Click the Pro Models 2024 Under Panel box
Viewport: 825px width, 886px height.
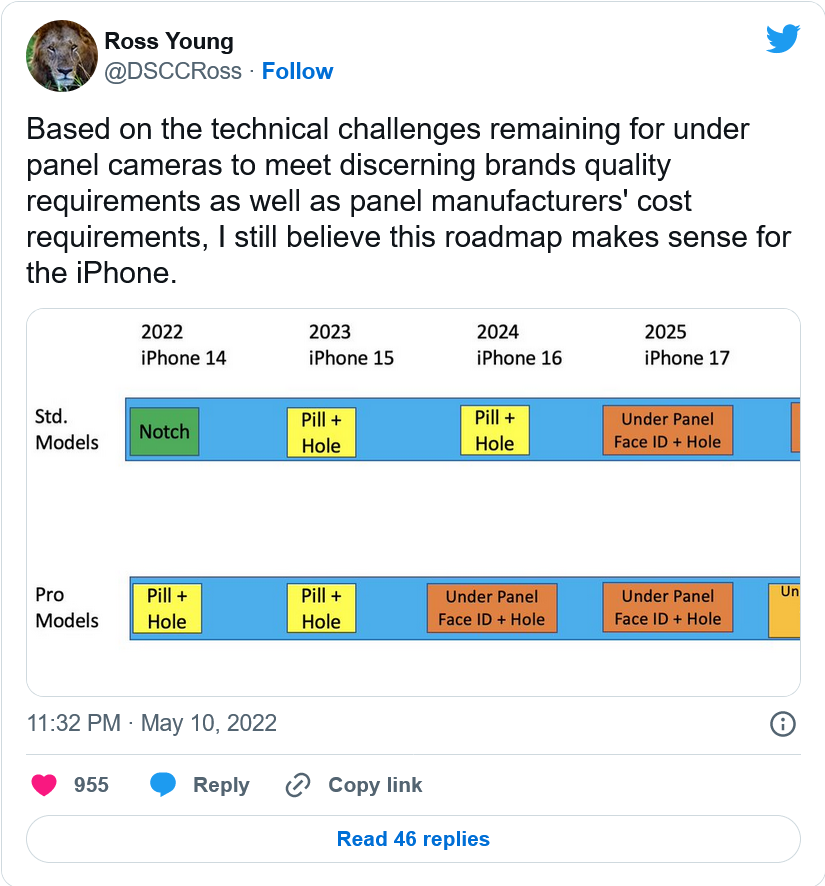tap(492, 608)
